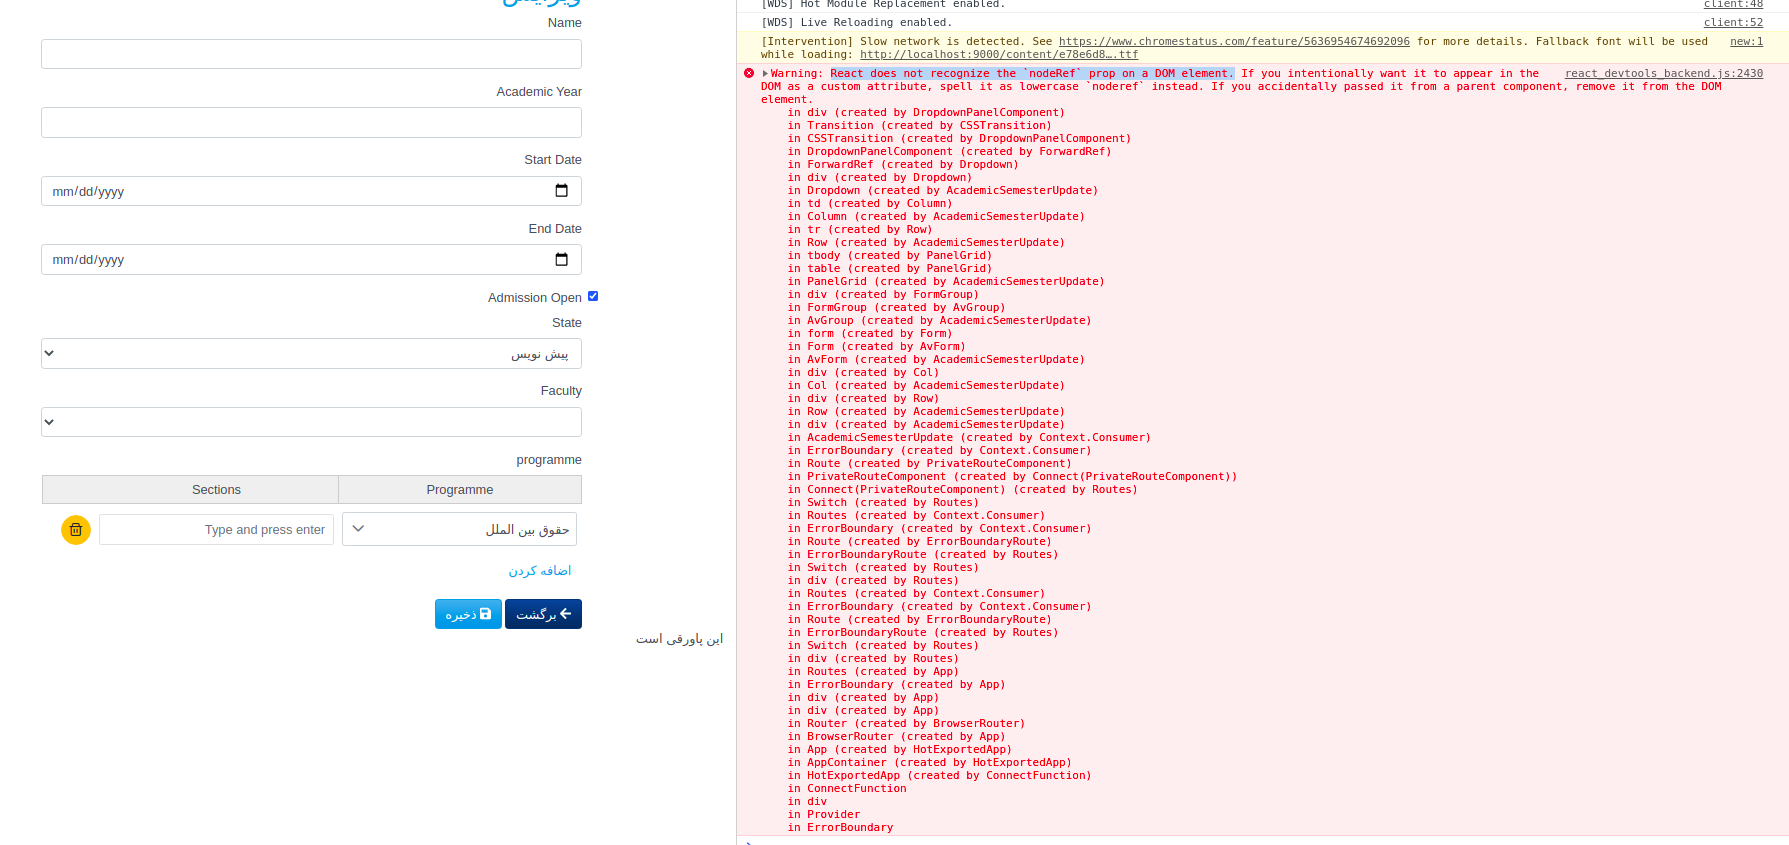The width and height of the screenshot is (1789, 845).
Task: Open the End Date calendar picker icon
Action: pos(561,260)
